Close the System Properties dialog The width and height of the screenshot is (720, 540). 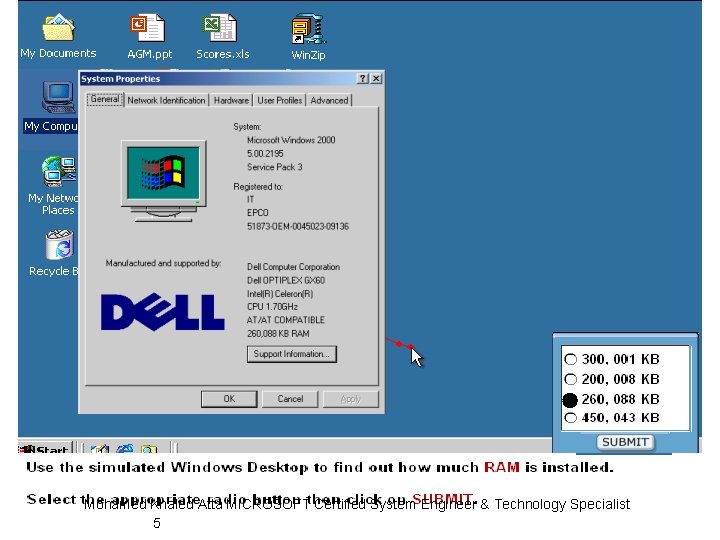click(x=376, y=79)
